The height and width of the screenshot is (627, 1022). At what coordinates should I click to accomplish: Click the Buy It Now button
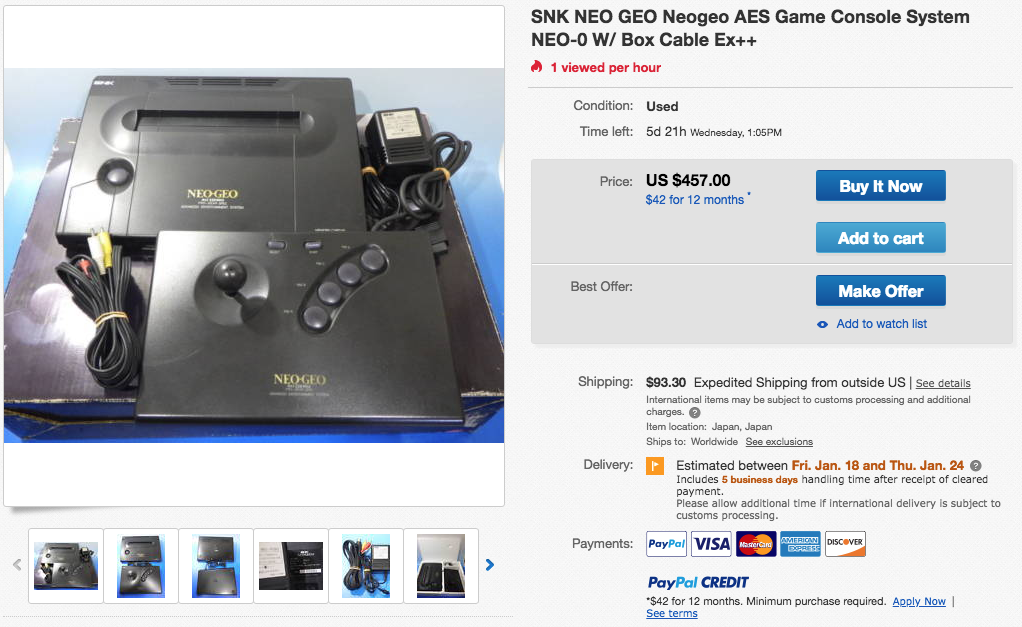point(881,186)
